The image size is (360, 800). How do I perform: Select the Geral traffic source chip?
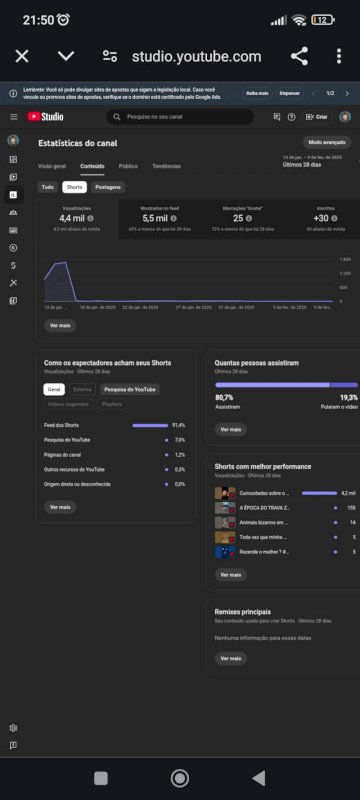tap(54, 389)
